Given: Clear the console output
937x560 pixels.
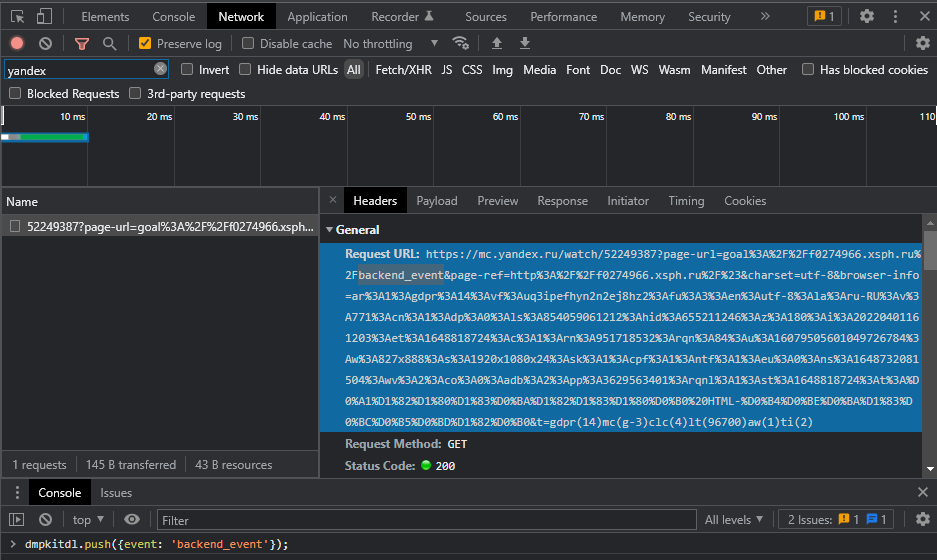Looking at the screenshot, I should (x=45, y=519).
